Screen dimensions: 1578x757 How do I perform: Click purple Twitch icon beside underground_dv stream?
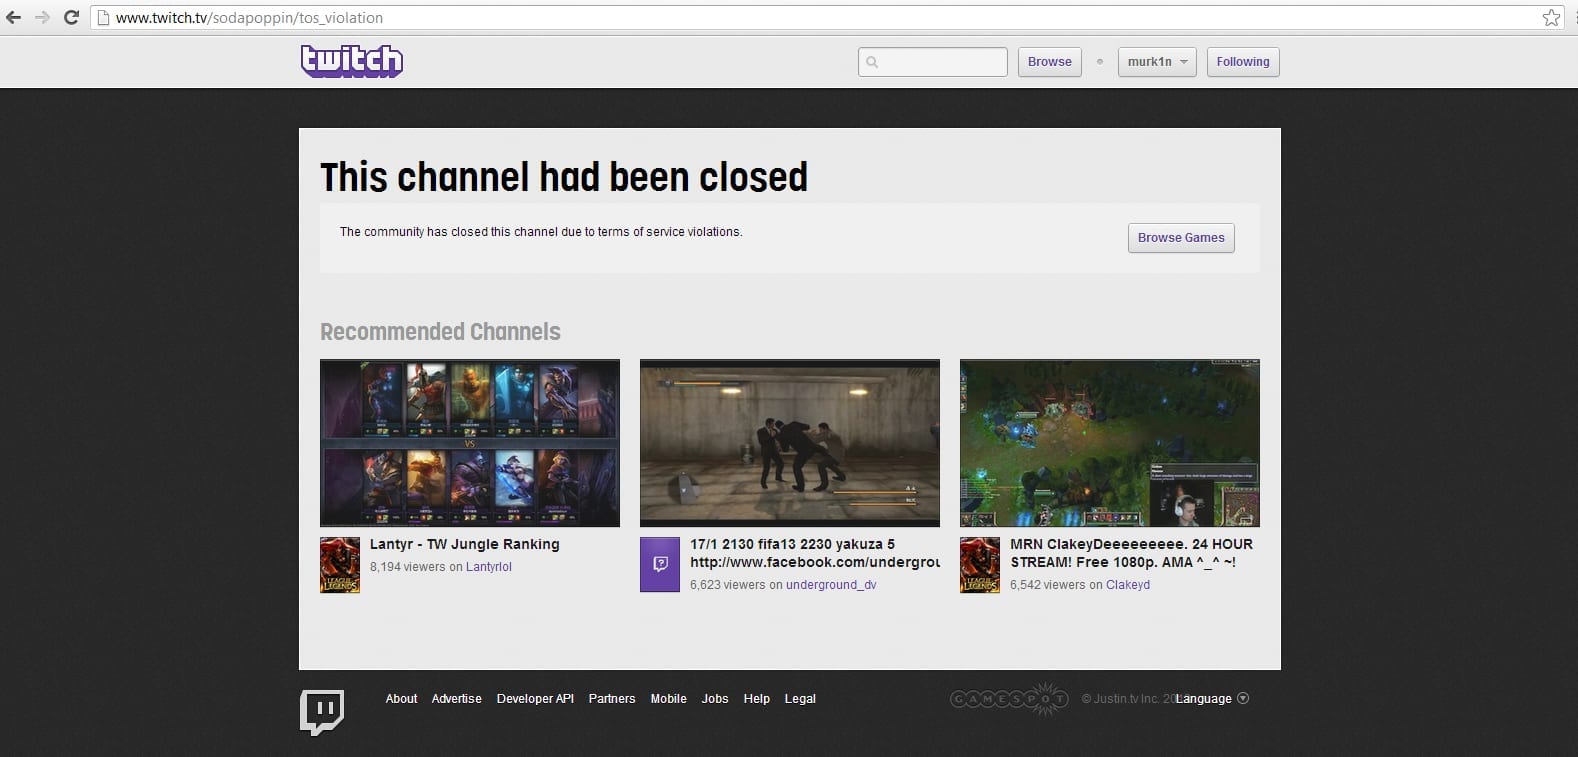[x=660, y=565]
